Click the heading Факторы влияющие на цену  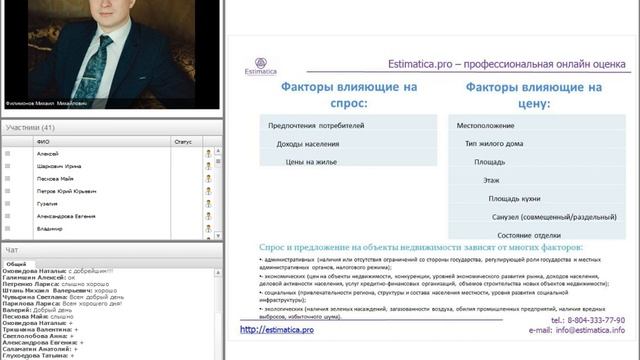click(x=533, y=95)
